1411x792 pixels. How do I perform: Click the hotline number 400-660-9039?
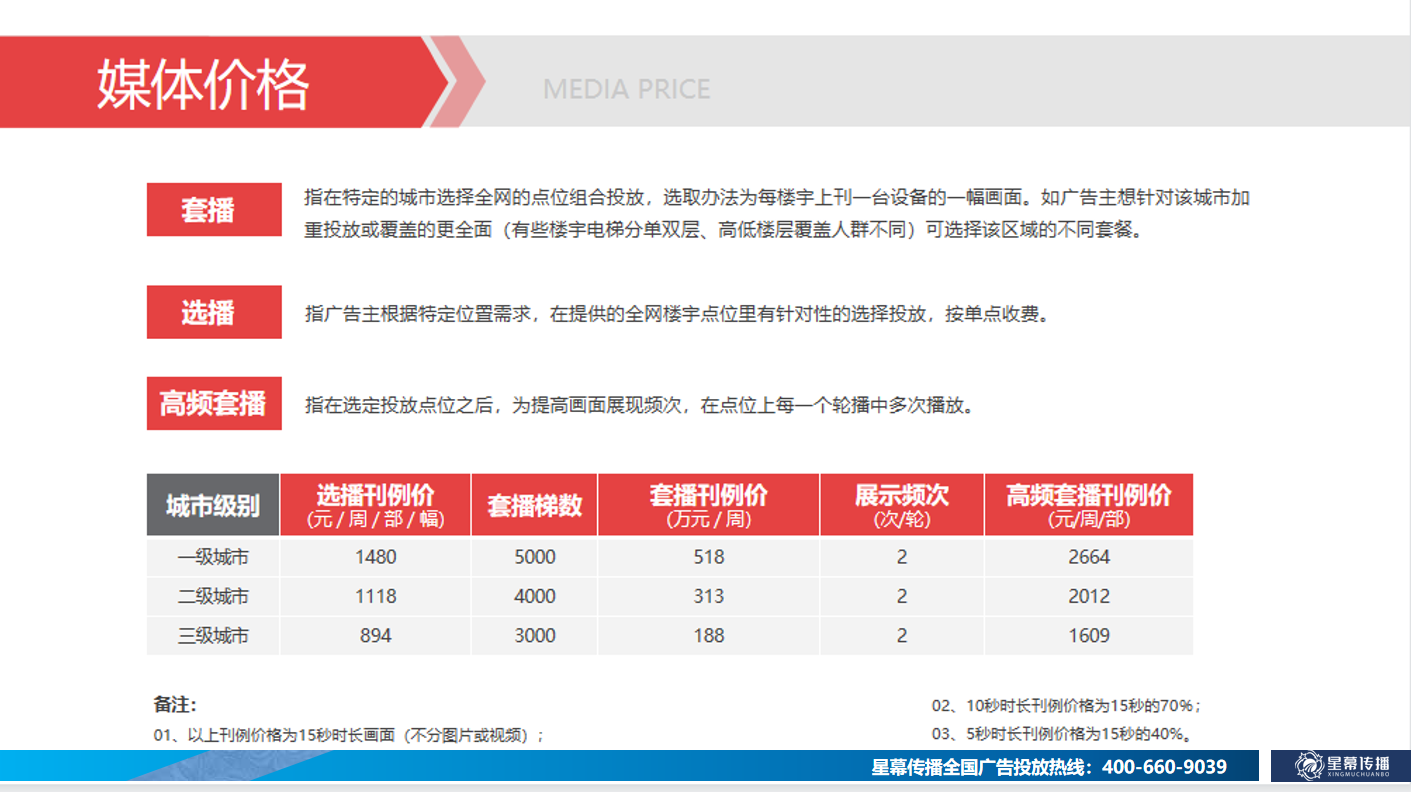(1164, 767)
